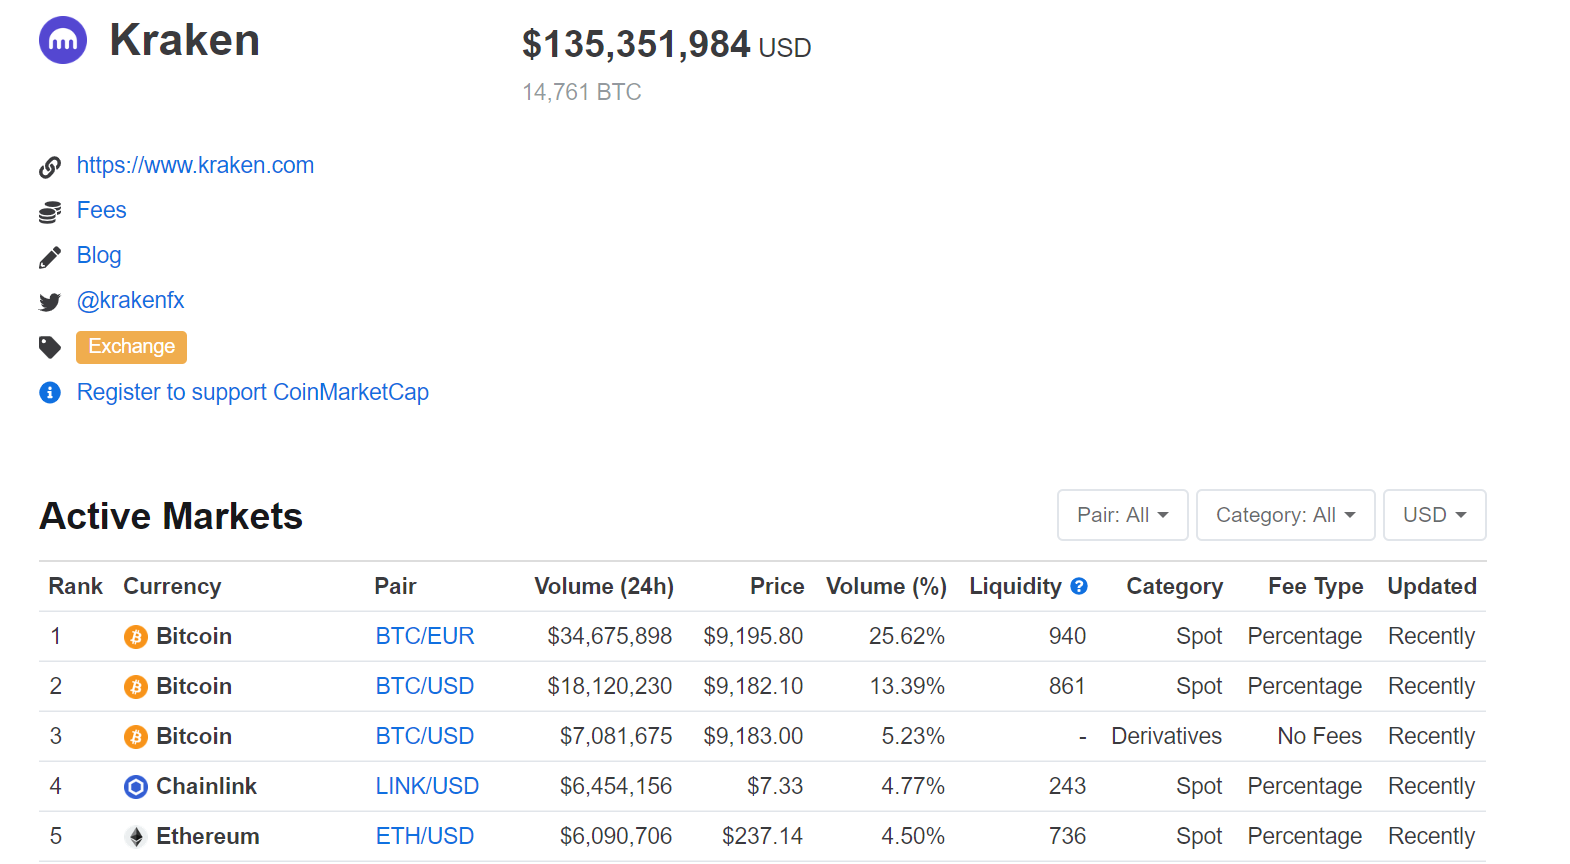Viewport: 1570px width, 864px height.
Task: Click the $9,183.00 price cell
Action: 753,736
